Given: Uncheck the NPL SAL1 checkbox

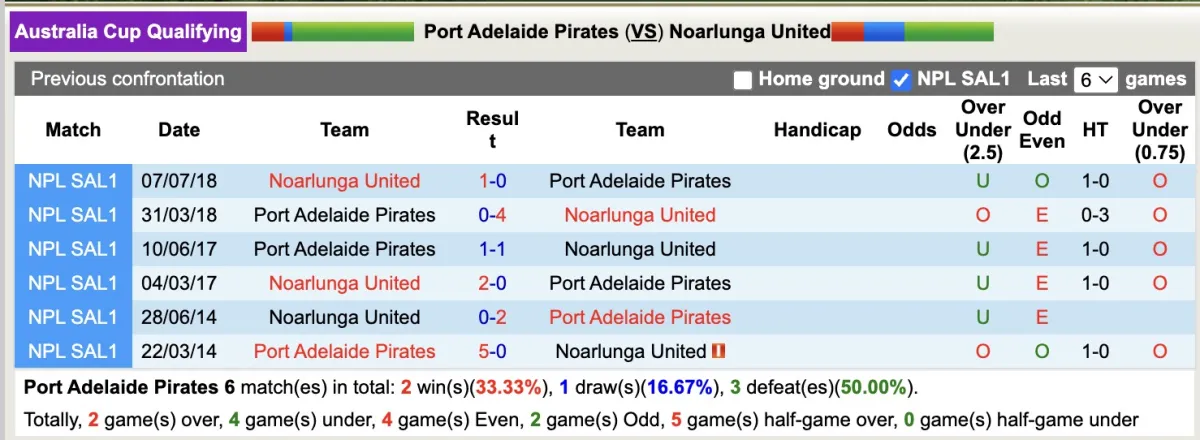Looking at the screenshot, I should coord(901,80).
